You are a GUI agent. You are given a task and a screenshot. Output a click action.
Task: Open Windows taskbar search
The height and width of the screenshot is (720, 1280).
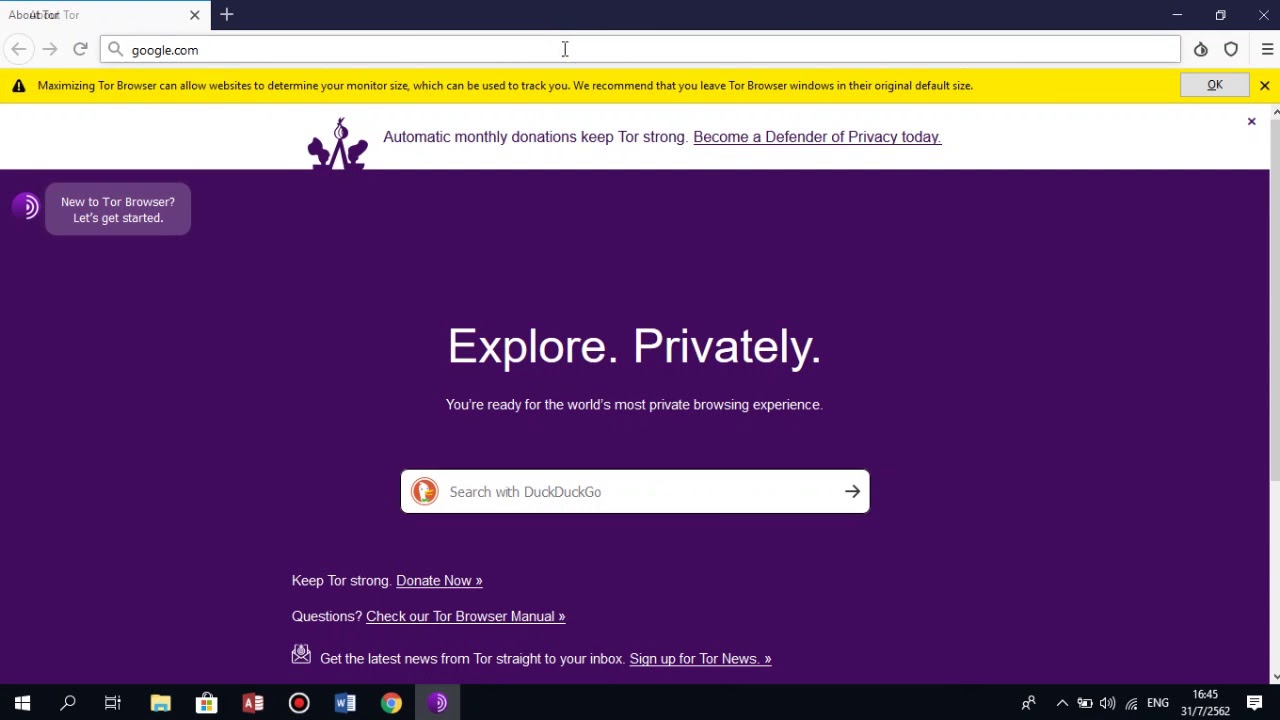pos(68,703)
